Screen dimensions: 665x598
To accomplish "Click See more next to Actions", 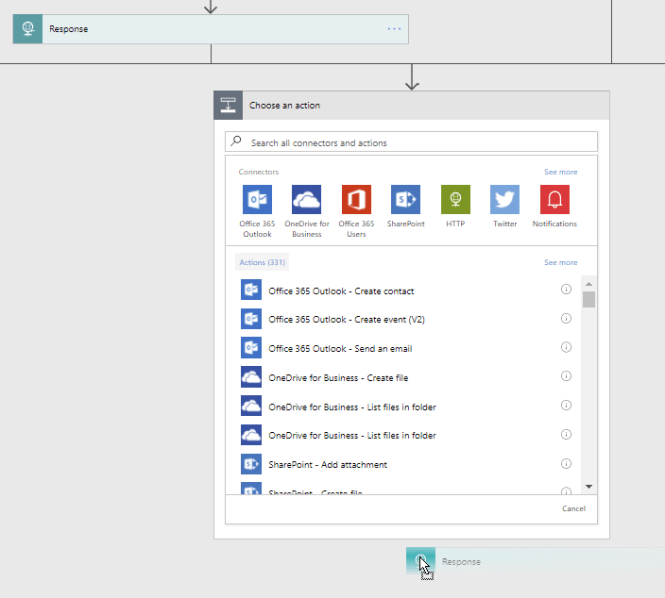I will point(561,263).
